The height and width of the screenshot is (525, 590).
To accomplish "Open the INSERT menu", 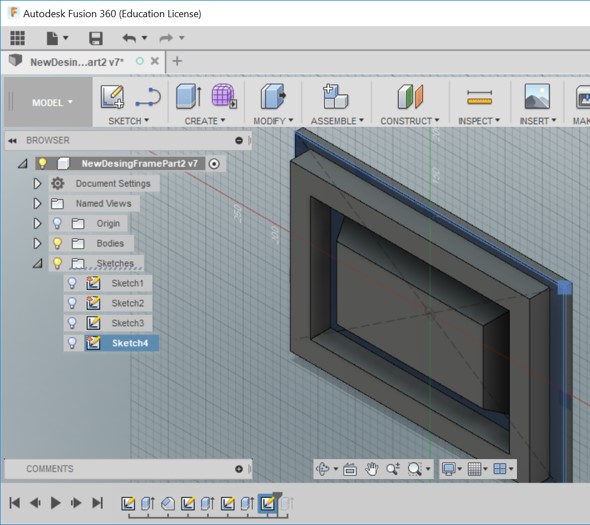I will point(538,121).
